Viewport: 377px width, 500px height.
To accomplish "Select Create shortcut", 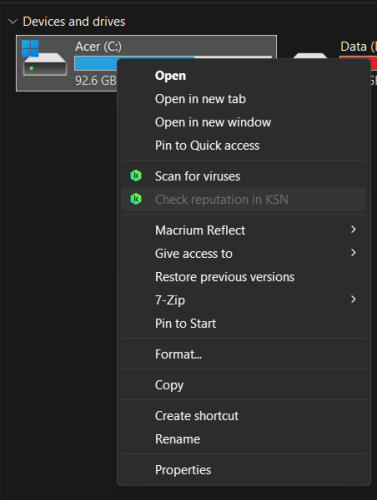I will [x=244, y=416].
